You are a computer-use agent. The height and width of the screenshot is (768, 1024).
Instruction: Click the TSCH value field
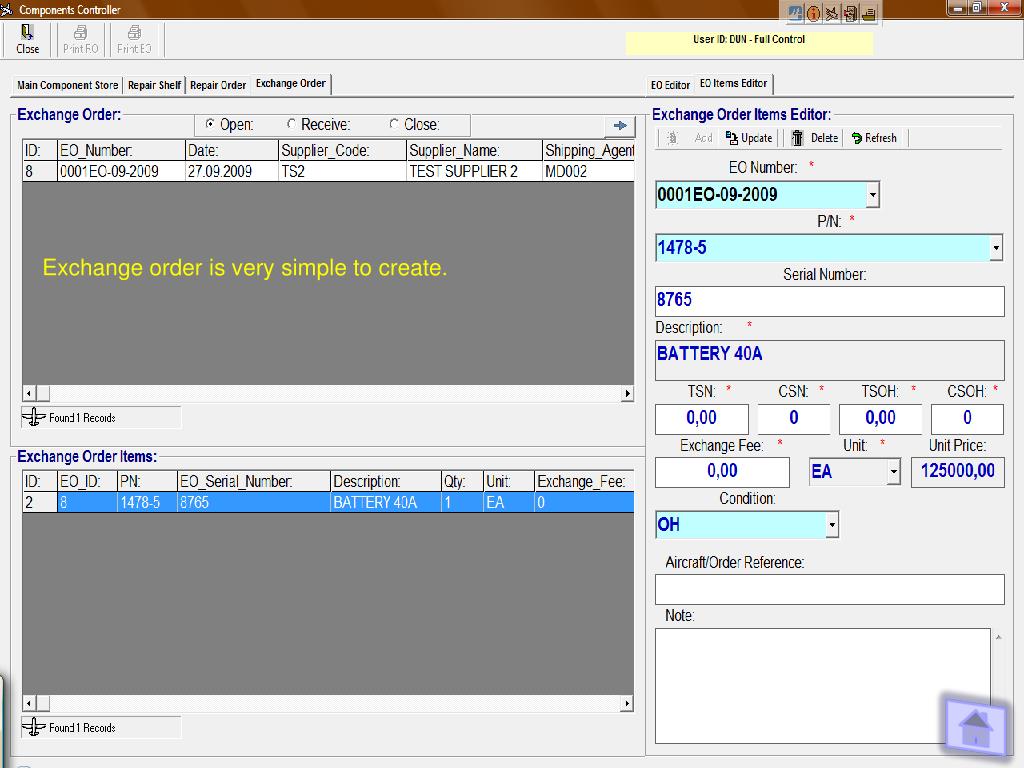[880, 419]
